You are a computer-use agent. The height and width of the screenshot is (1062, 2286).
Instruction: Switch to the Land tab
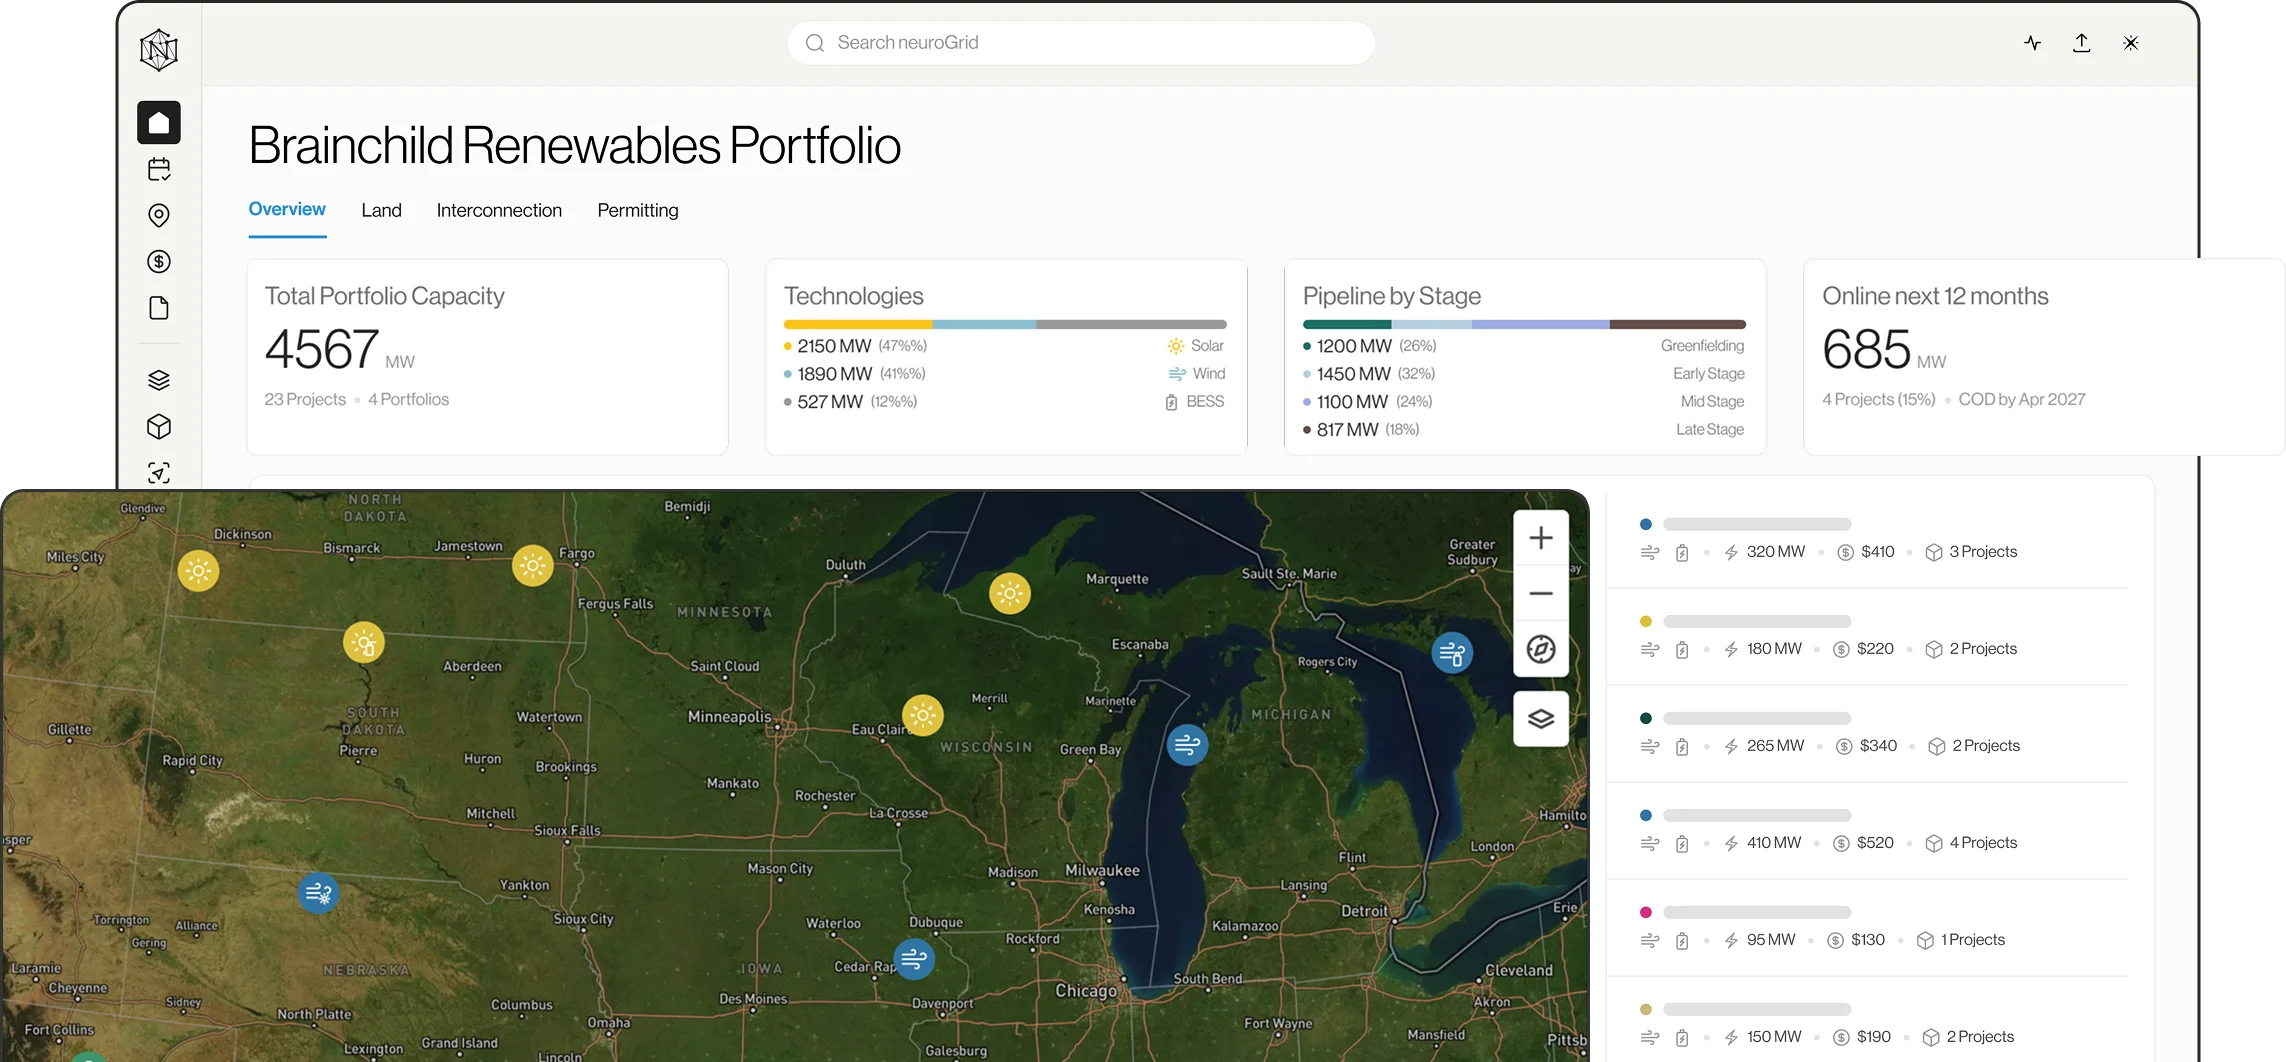point(381,210)
